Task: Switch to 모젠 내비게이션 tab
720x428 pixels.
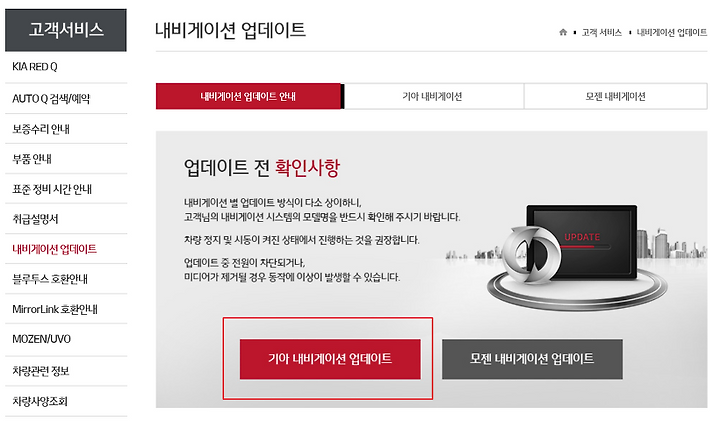Action: [615, 96]
